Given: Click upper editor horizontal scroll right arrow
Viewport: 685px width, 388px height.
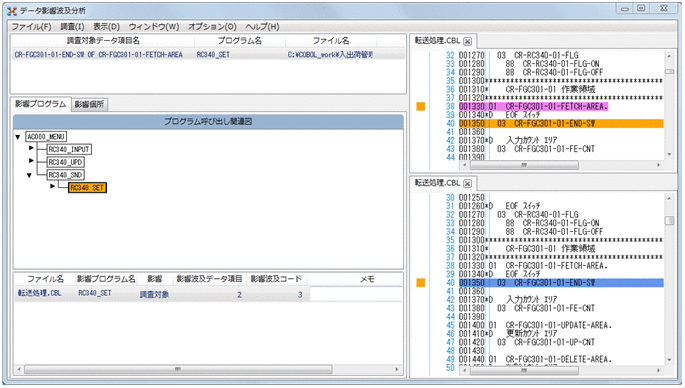Looking at the screenshot, I should click(659, 165).
